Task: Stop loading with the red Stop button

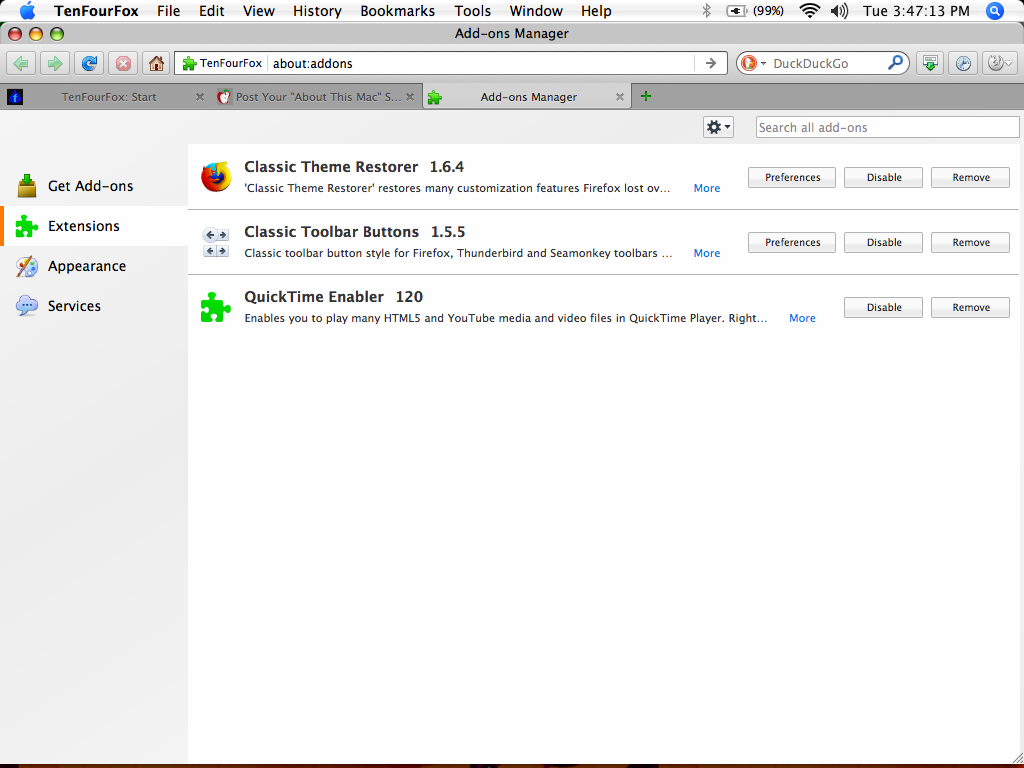Action: point(123,63)
